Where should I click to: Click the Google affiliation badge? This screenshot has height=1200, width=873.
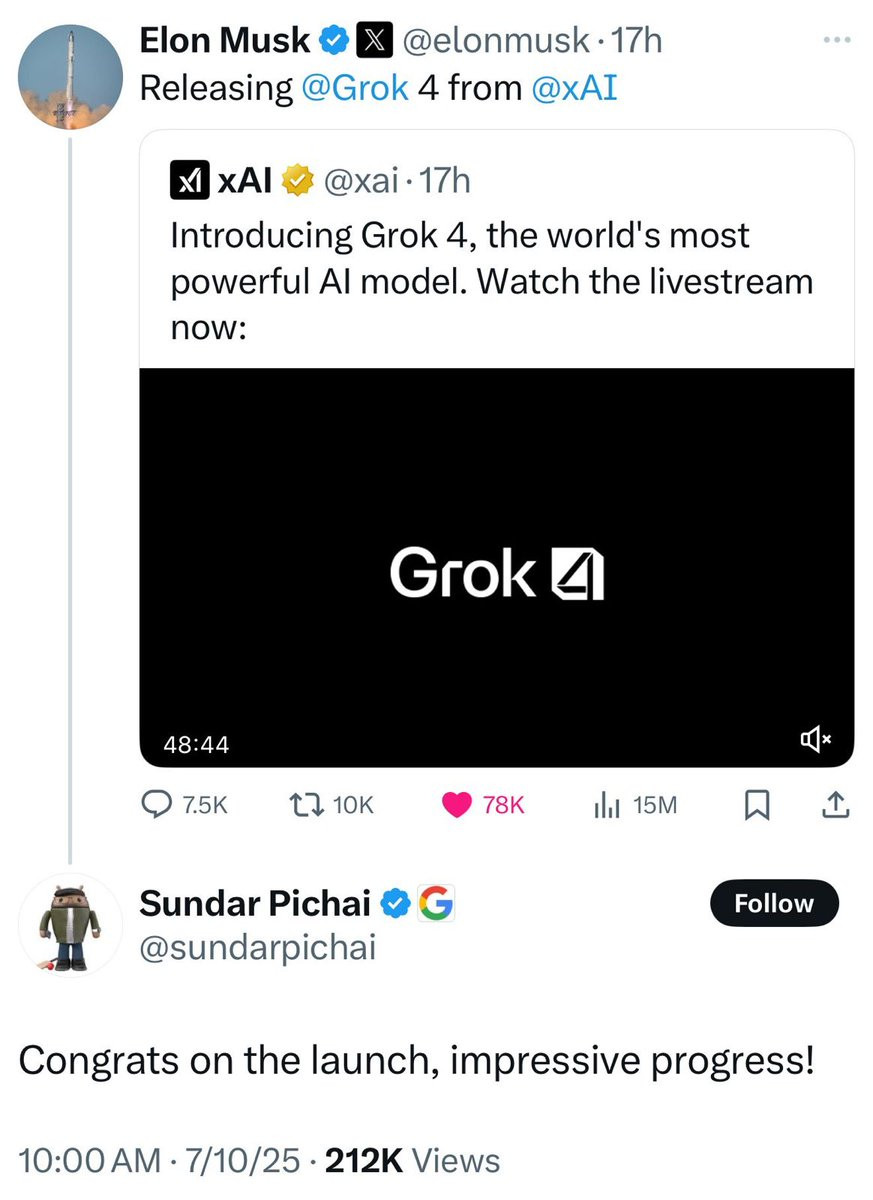(432, 904)
